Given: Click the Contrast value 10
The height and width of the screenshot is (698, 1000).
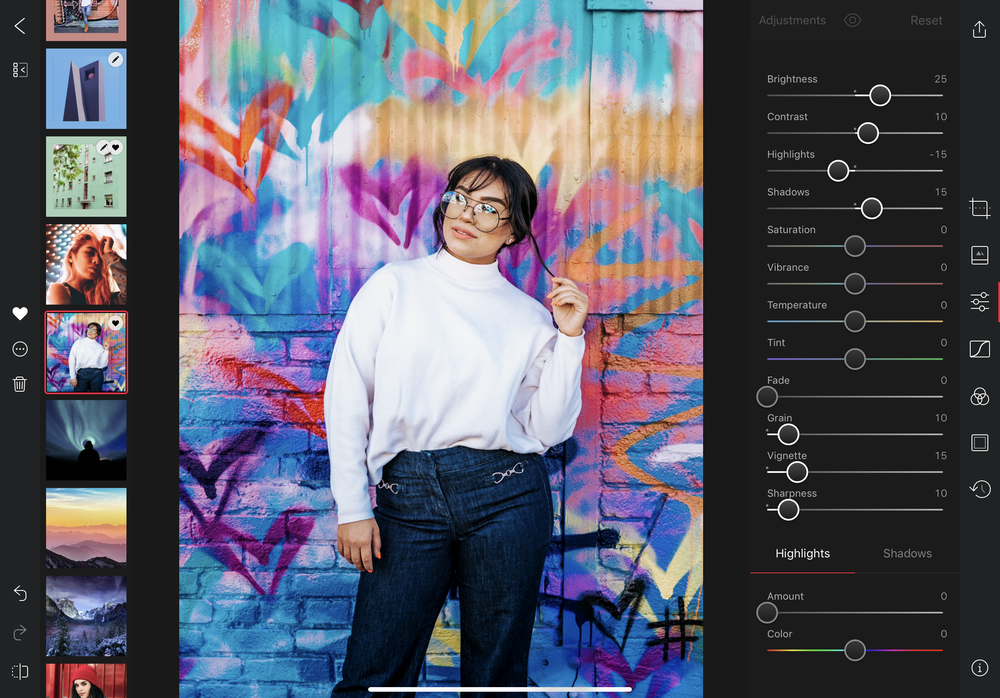Looking at the screenshot, I should point(941,117).
